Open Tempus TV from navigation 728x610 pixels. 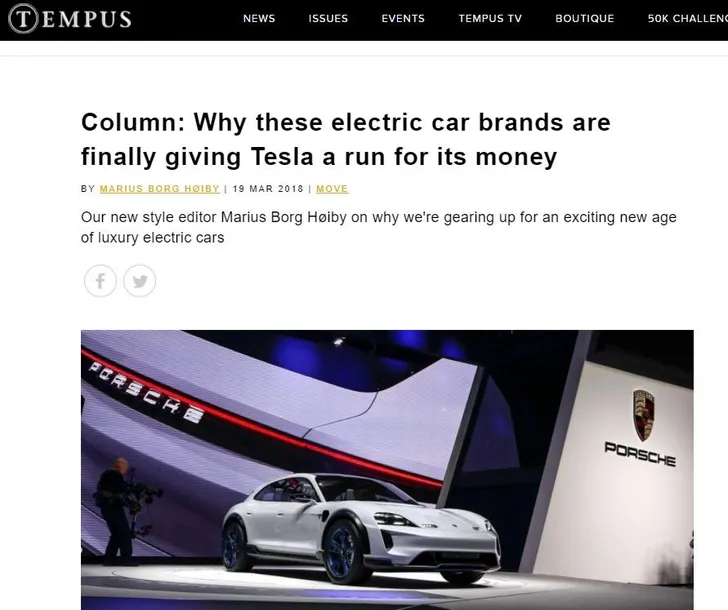tap(490, 19)
